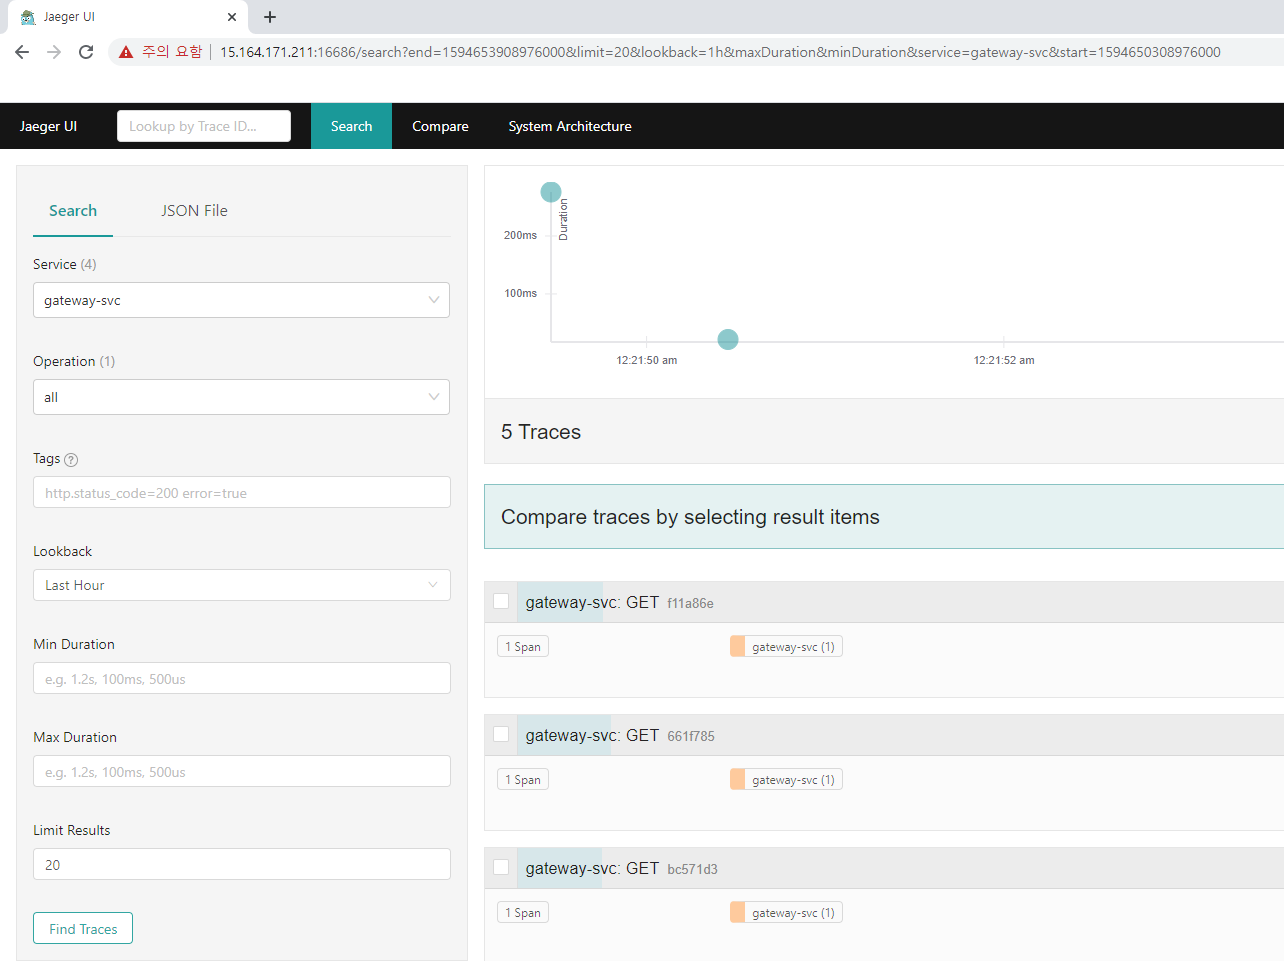This screenshot has width=1284, height=961.
Task: Click the Min Duration input field
Action: [x=242, y=678]
